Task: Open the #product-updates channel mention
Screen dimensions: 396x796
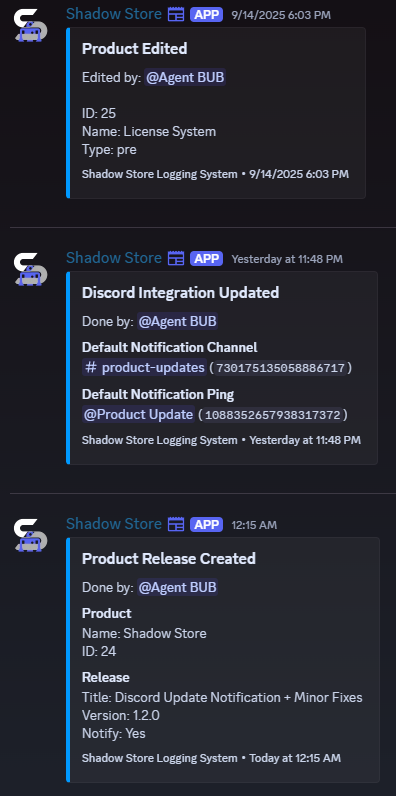Action: pos(145,368)
